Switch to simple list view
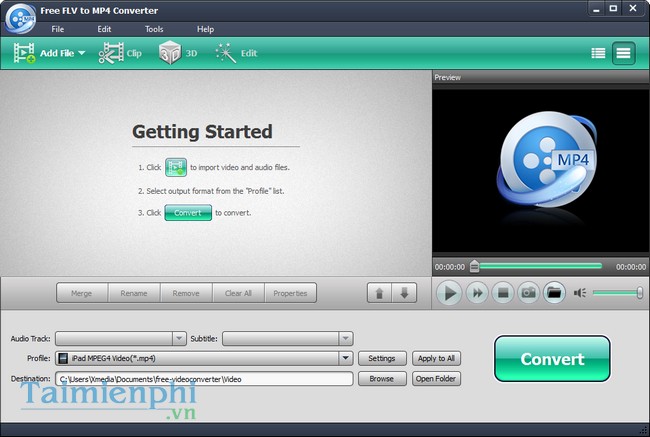 point(623,53)
